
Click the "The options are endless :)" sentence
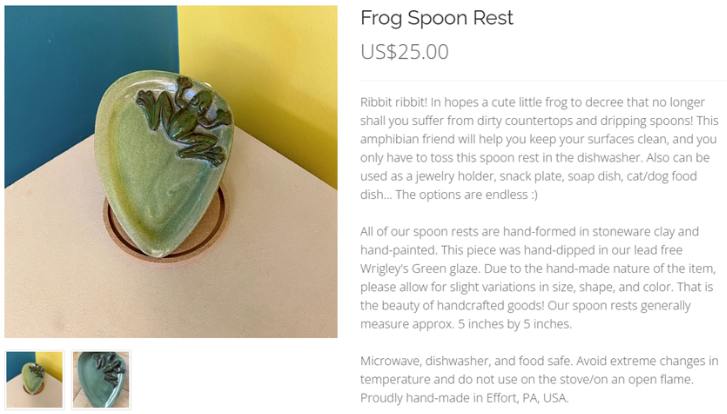pos(467,195)
